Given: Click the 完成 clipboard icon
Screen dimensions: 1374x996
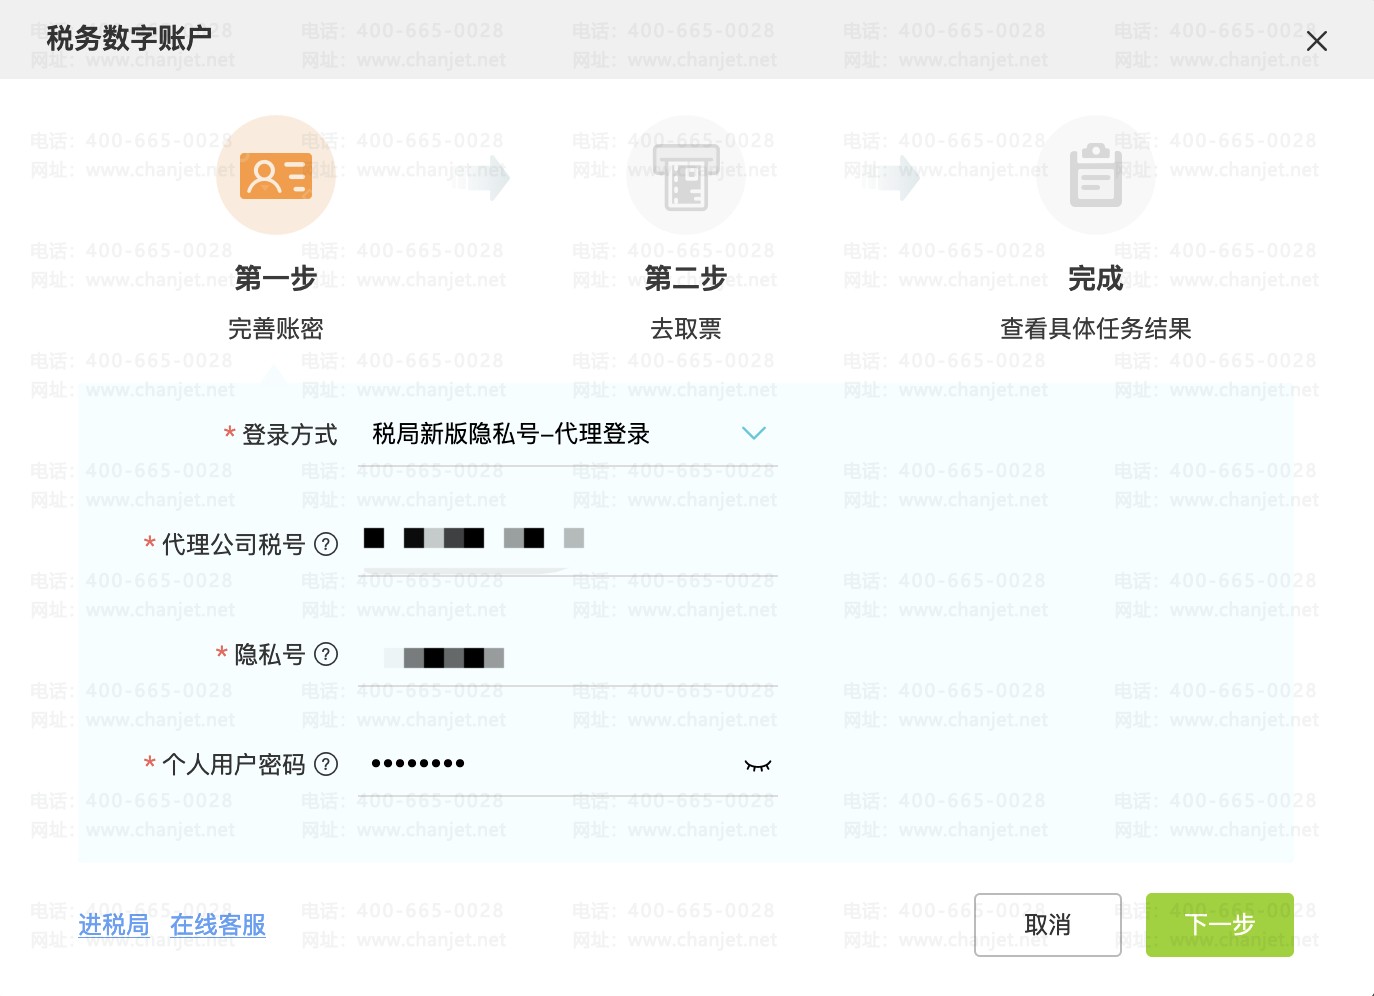Looking at the screenshot, I should [x=1096, y=176].
